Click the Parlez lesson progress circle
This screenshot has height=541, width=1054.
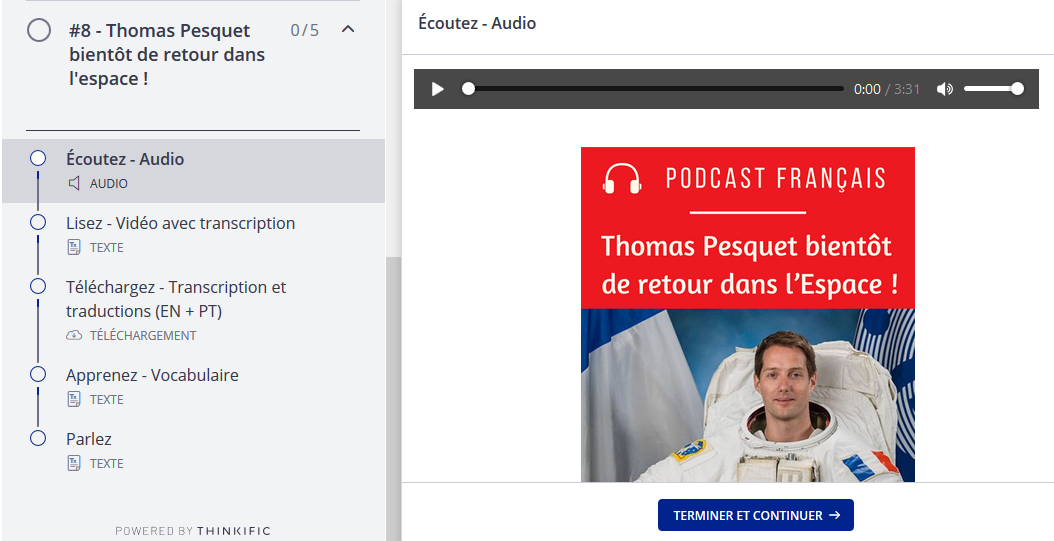click(x=38, y=438)
